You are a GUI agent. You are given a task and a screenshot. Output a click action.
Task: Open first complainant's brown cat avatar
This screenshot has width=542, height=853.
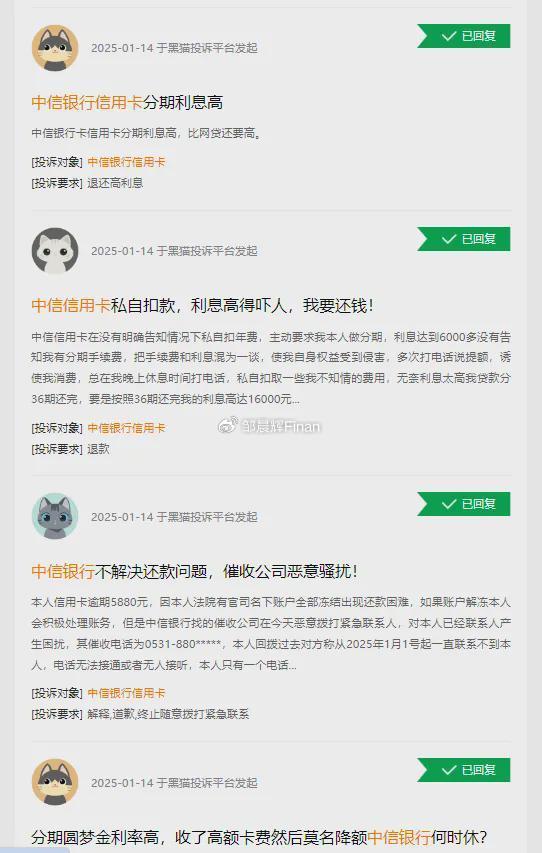(55, 48)
